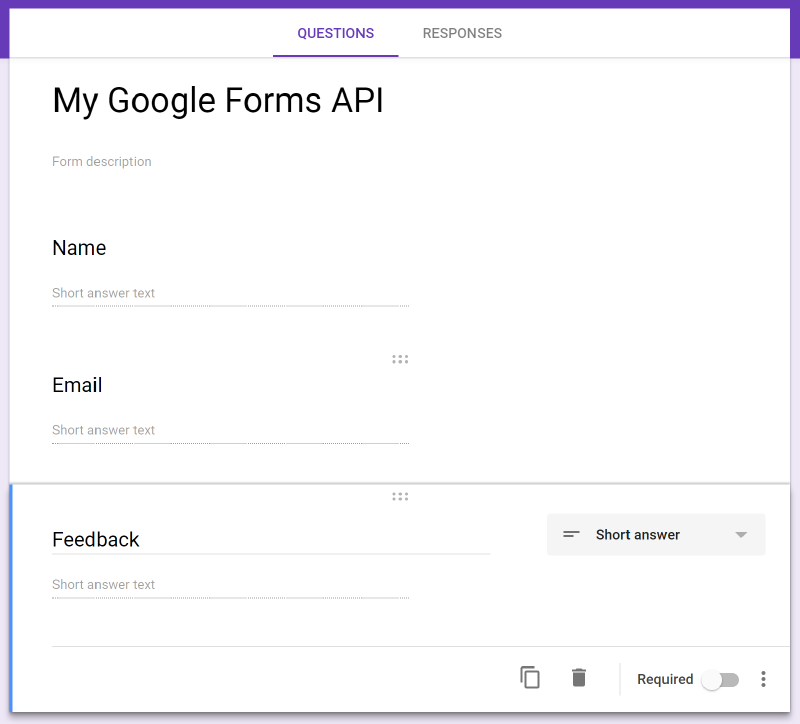Duplicate the Feedback question
Image resolution: width=800 pixels, height=724 pixels.
pos(530,678)
